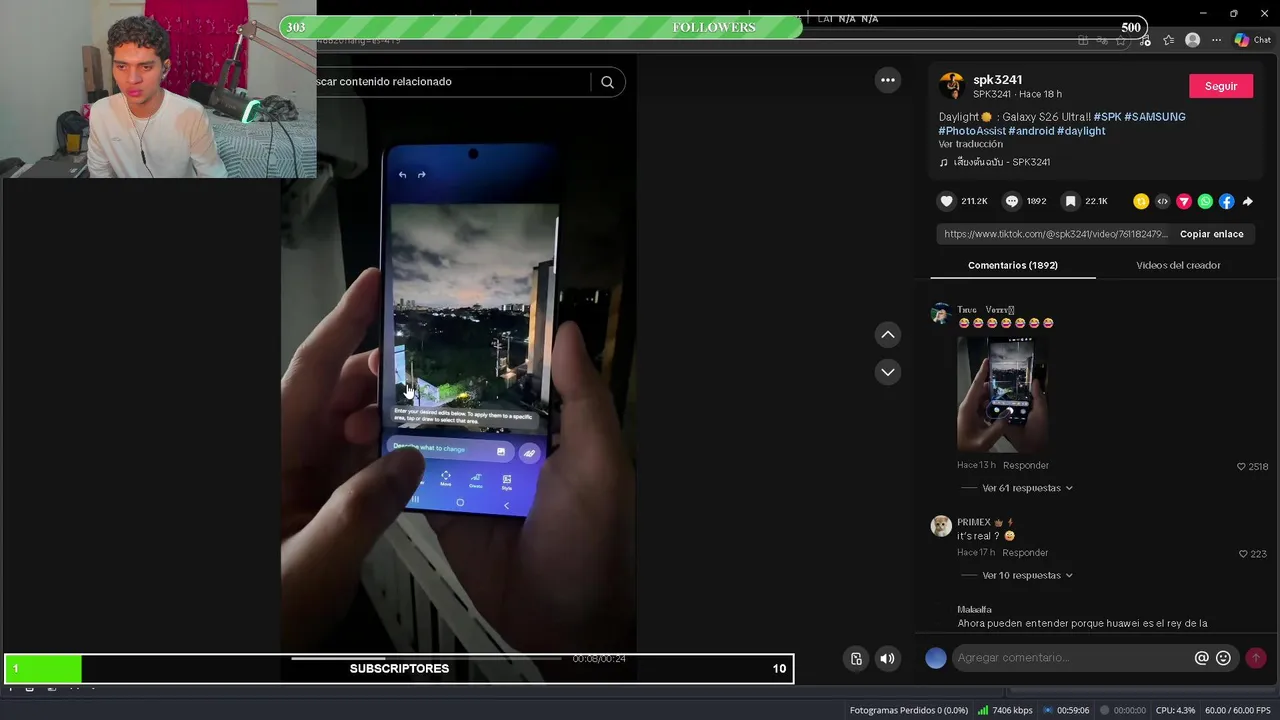
Task: Open the Copilot Chat button
Action: tap(1252, 40)
